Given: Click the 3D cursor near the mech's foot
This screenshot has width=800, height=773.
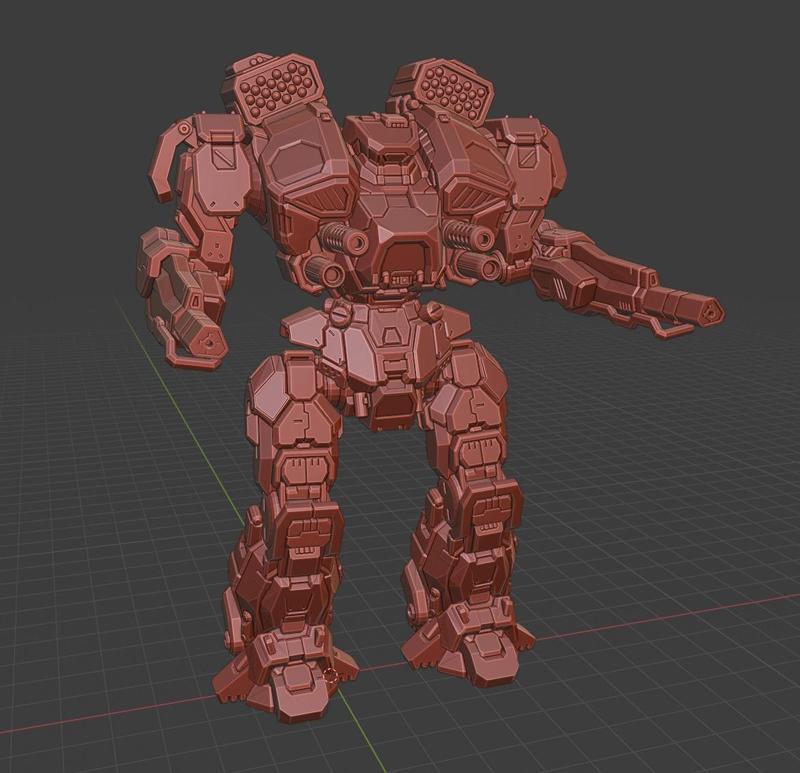Looking at the screenshot, I should [330, 677].
